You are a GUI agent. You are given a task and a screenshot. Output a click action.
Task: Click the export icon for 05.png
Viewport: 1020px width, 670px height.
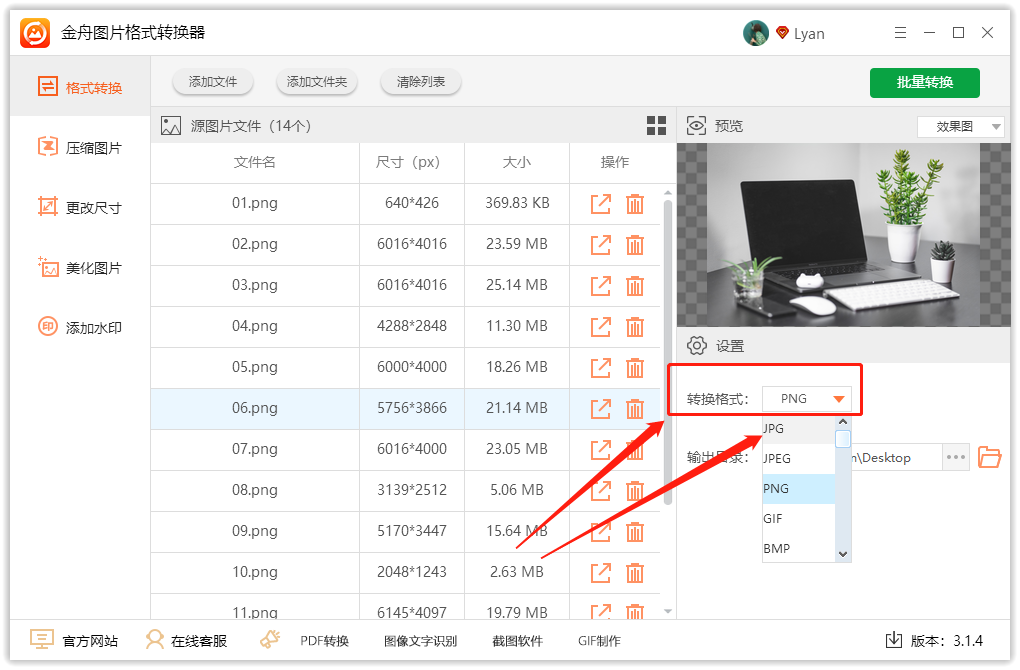(x=600, y=368)
